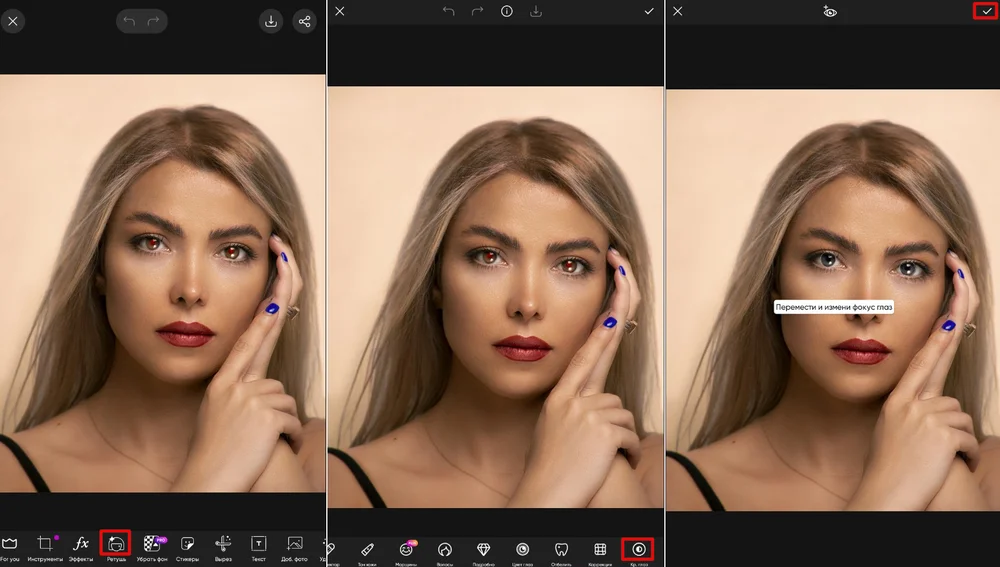This screenshot has height=567, width=1000.
Task: Select the Ретушь retouch tool
Action: (x=116, y=547)
